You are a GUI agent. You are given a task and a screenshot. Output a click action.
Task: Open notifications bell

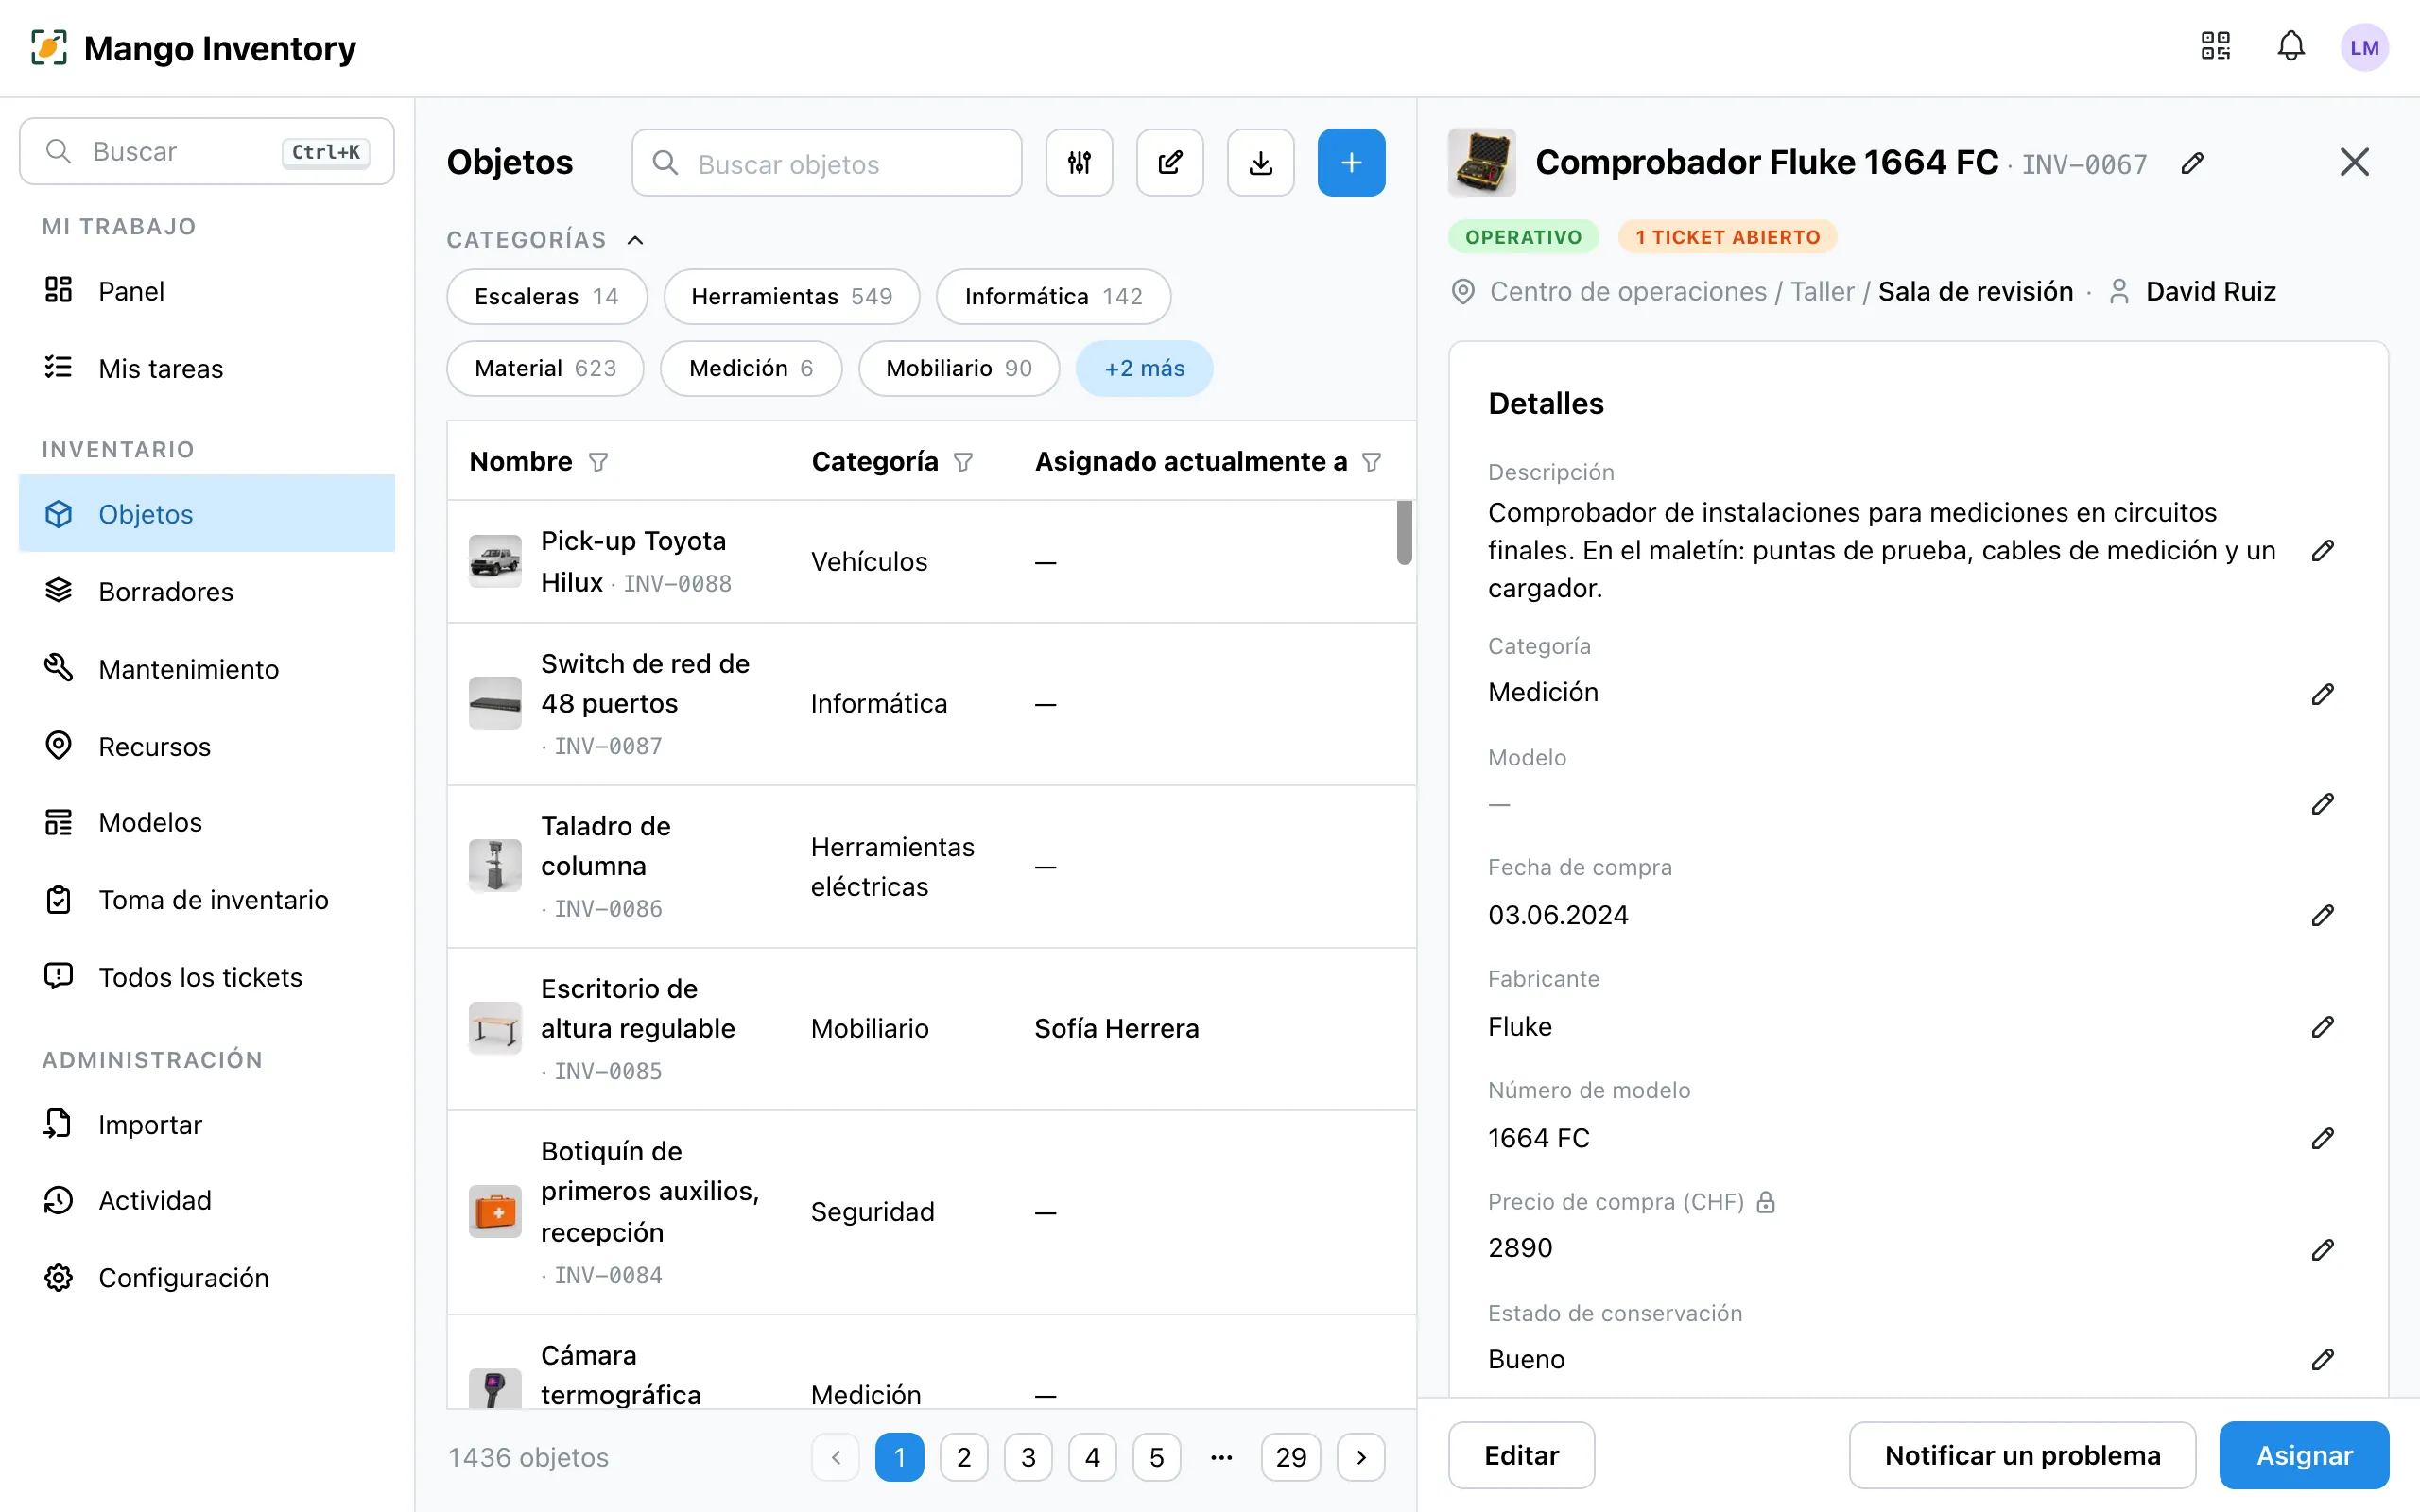2290,46
